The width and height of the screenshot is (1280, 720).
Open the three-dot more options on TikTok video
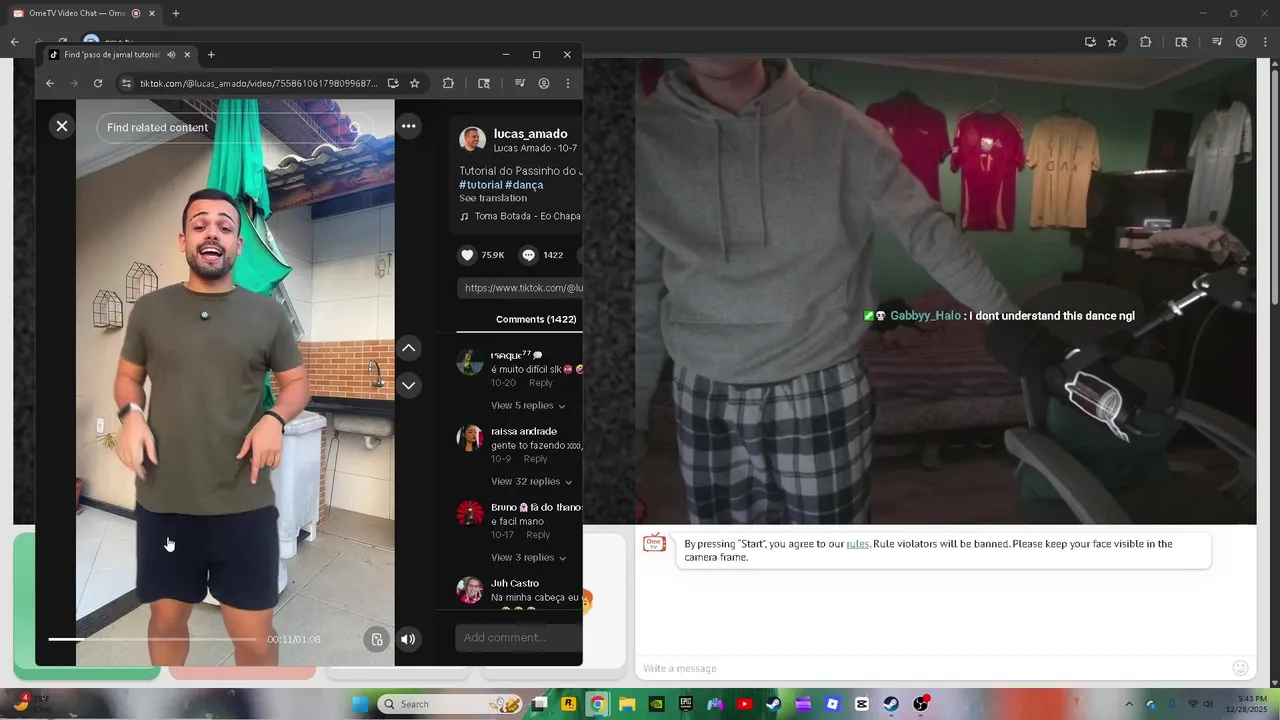pos(408,126)
